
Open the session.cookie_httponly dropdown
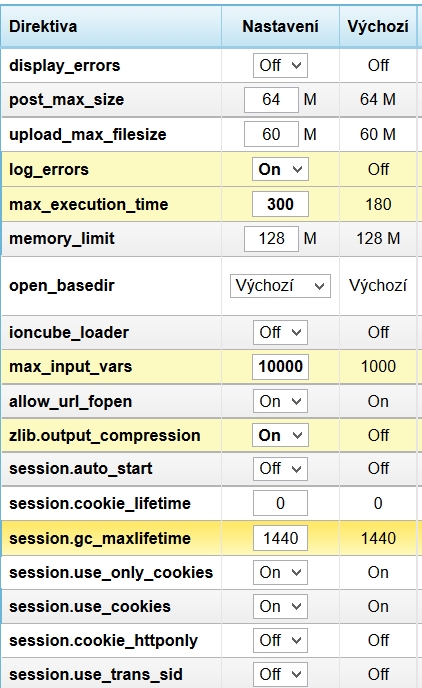pyautogui.click(x=280, y=641)
